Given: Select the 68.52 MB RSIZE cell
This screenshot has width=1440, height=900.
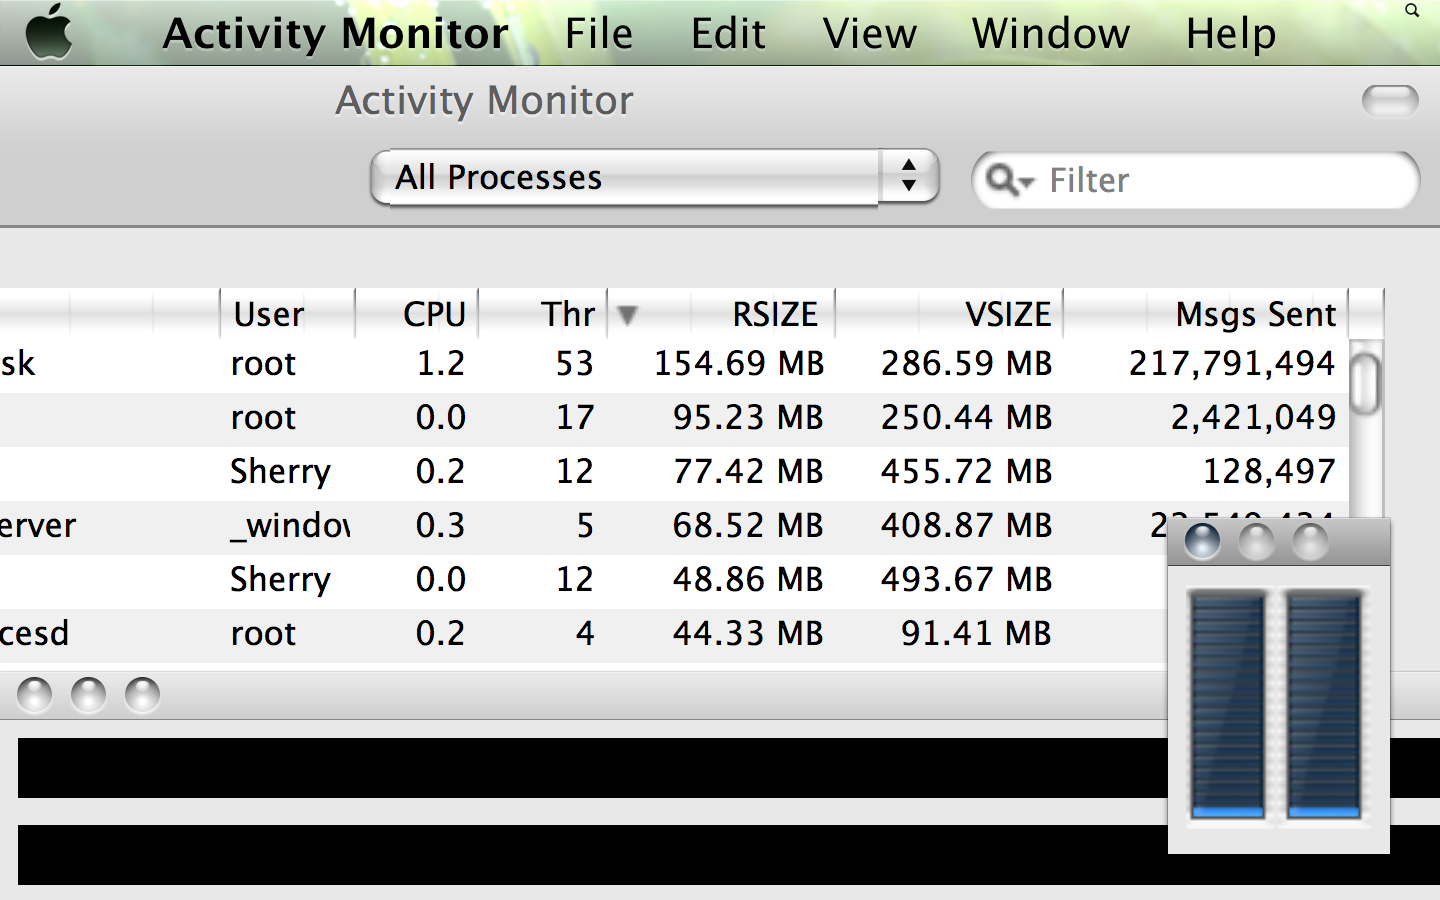Looking at the screenshot, I should (x=748, y=525).
